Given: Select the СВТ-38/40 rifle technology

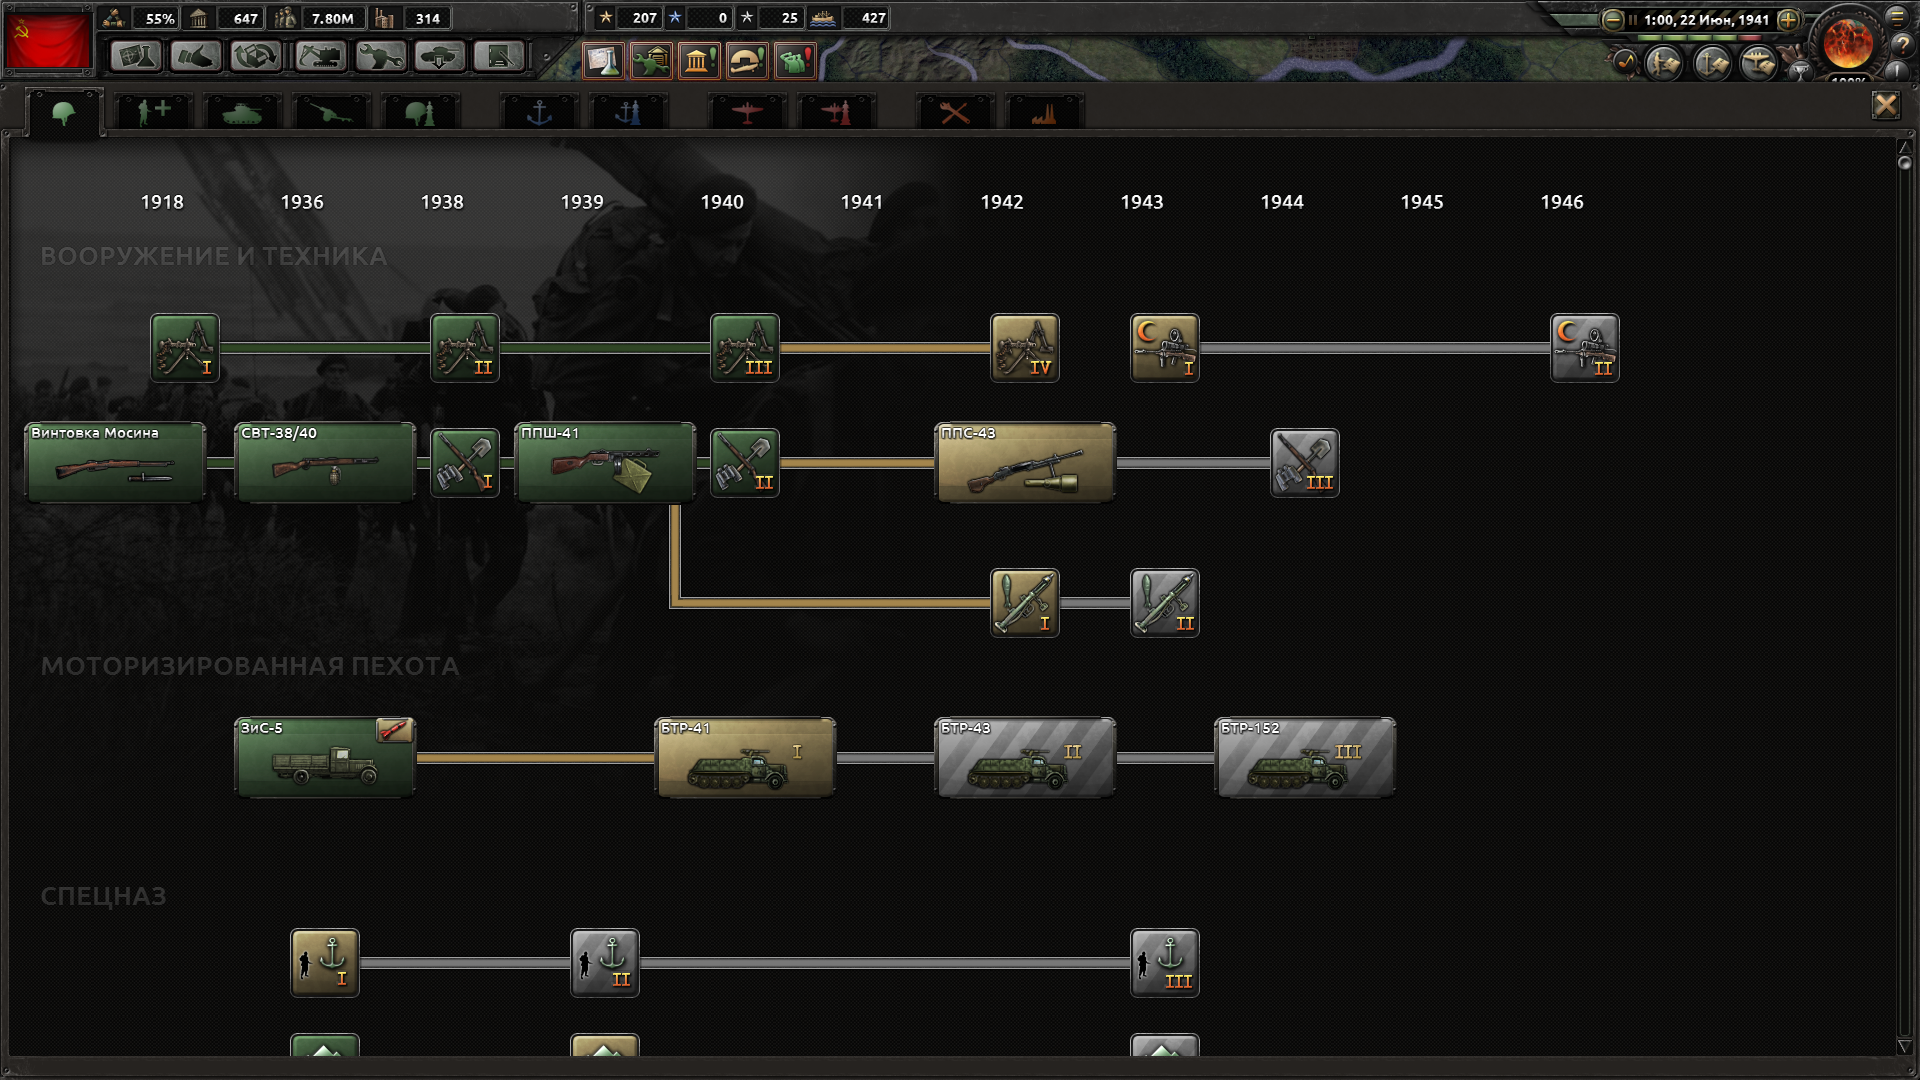Looking at the screenshot, I should coord(325,462).
